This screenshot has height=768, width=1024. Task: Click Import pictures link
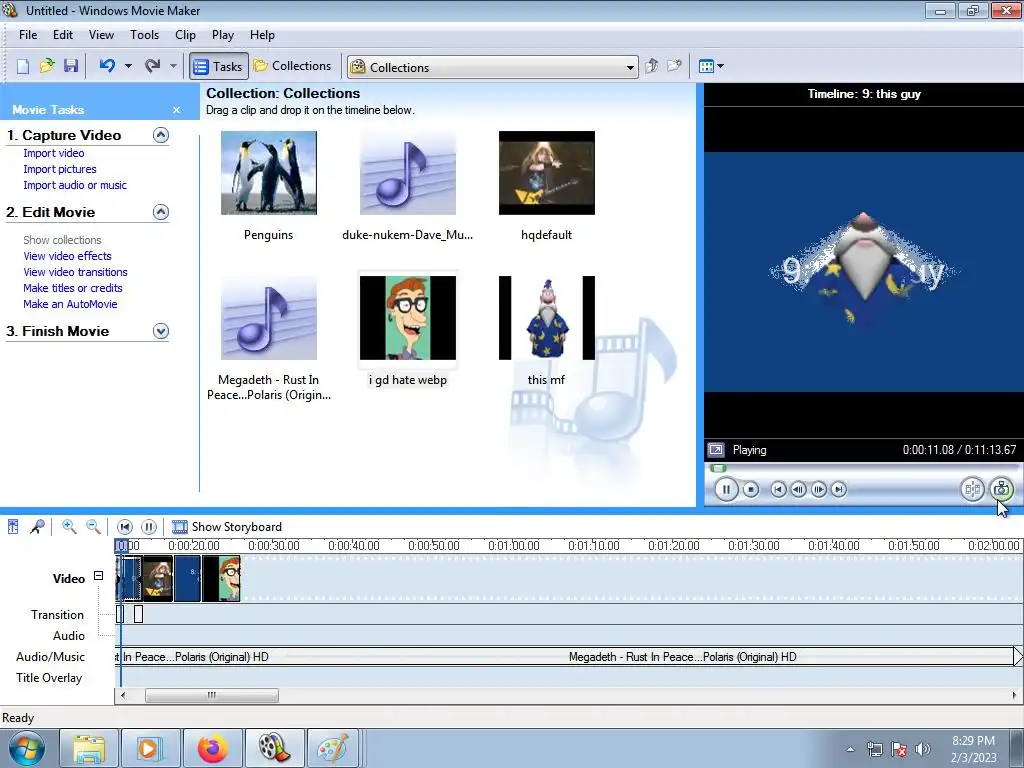pyautogui.click(x=59, y=169)
